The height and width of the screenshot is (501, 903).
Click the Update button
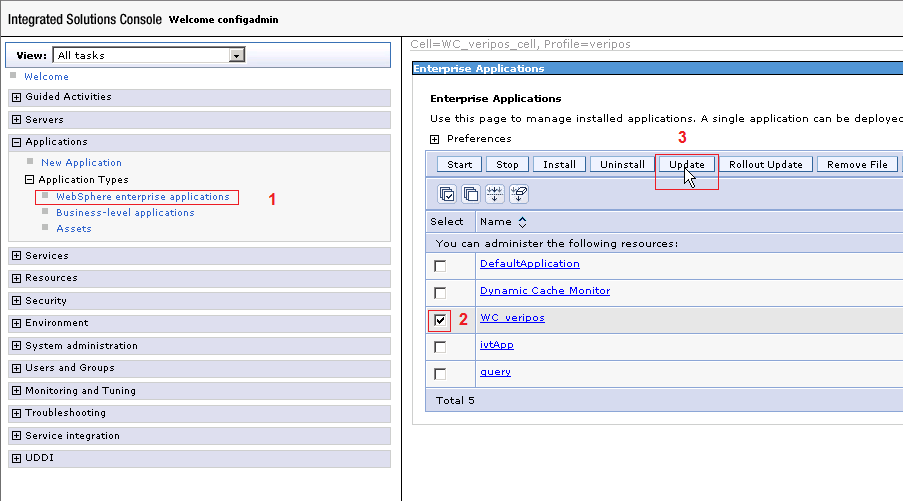coord(687,165)
